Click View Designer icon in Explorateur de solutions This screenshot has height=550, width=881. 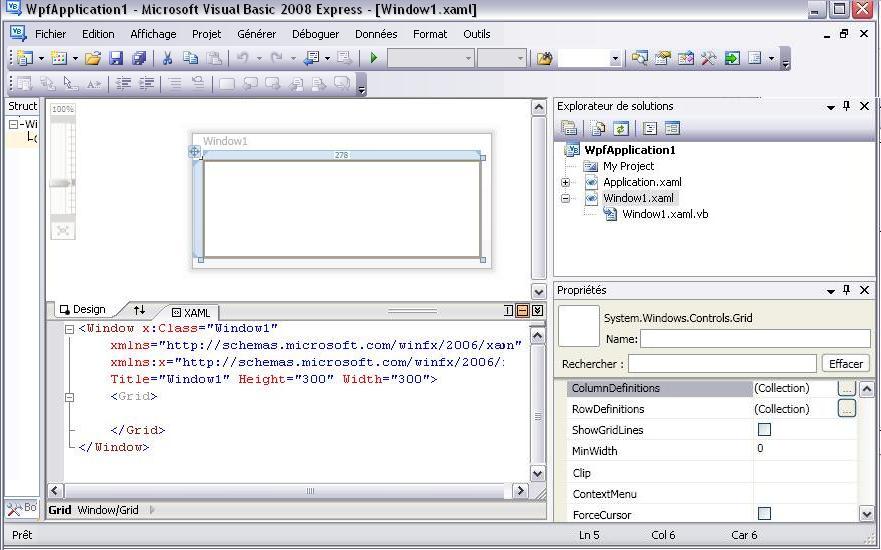[x=672, y=129]
